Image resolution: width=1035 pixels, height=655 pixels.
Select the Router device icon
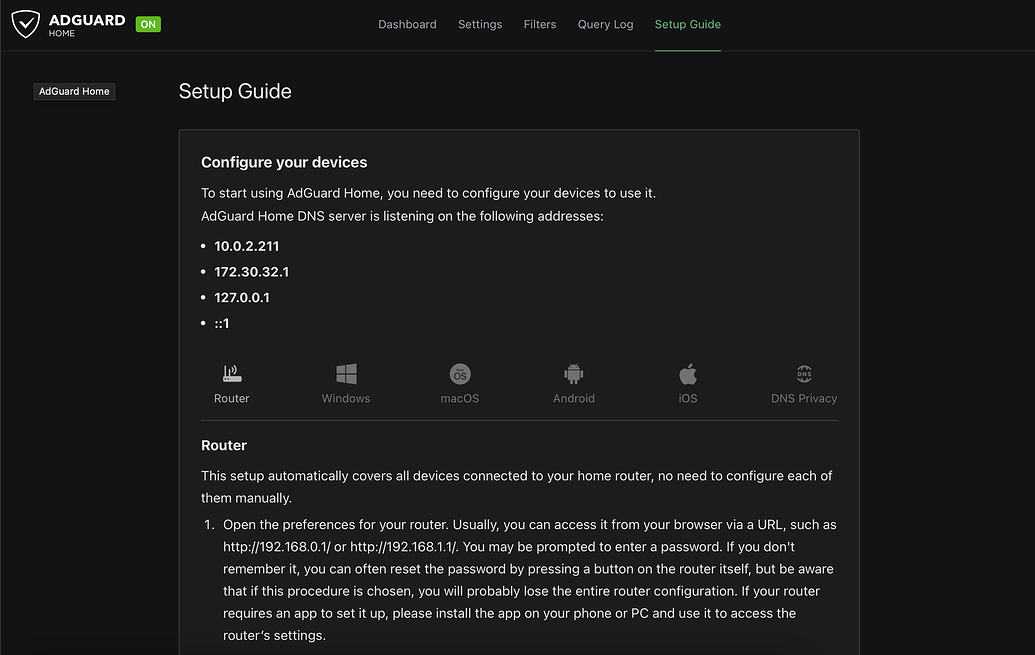[x=232, y=374]
